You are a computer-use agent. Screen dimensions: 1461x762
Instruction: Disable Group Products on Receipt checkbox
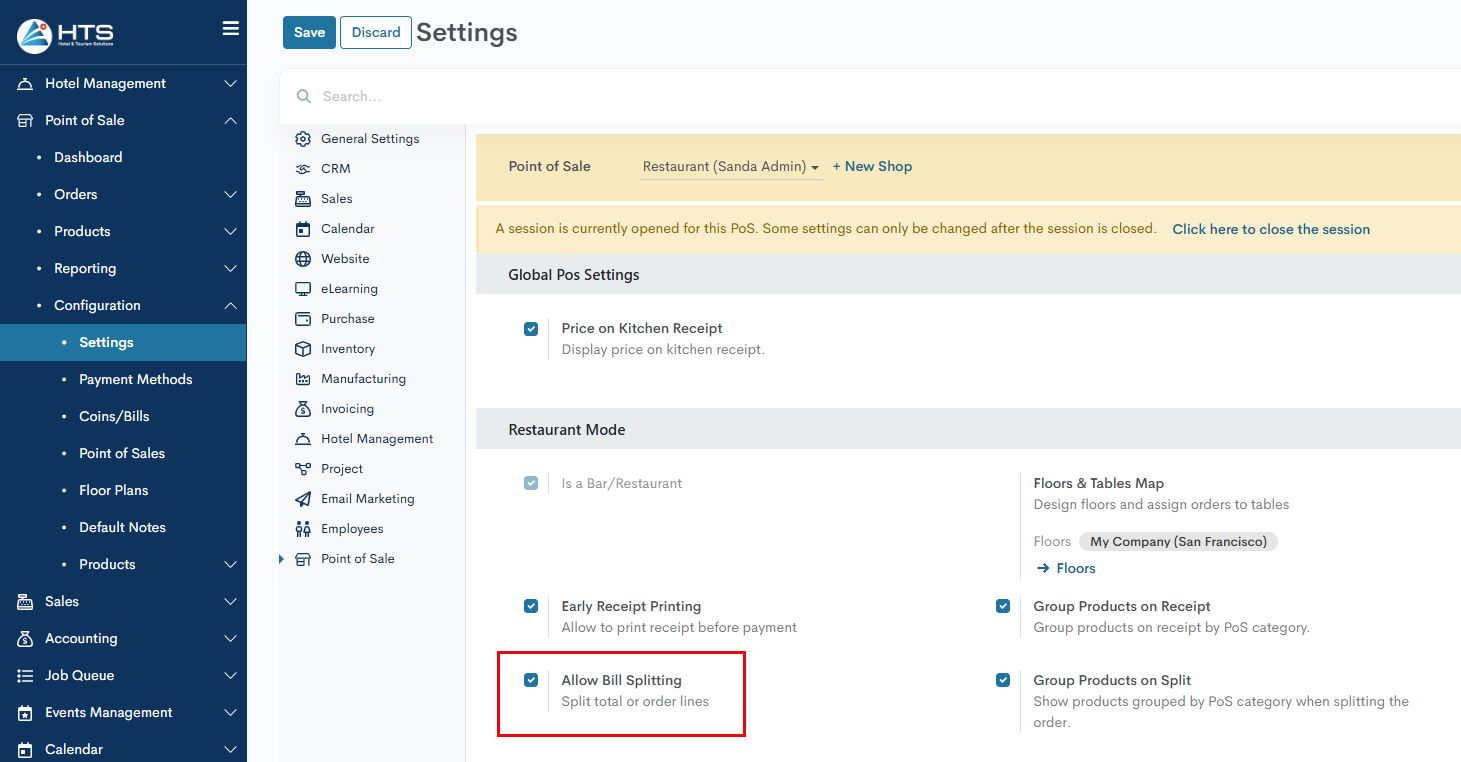(1003, 606)
